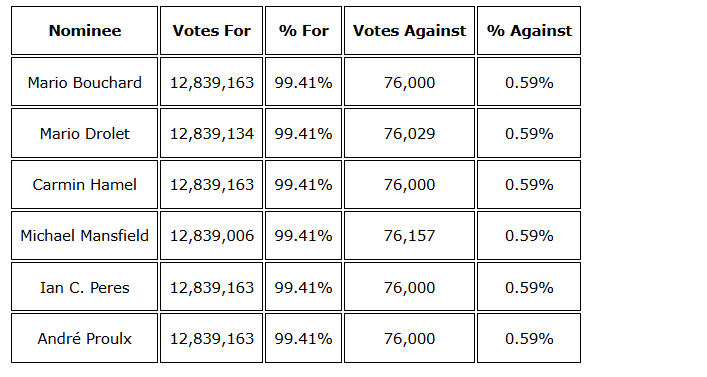The width and height of the screenshot is (707, 377).
Task: Click Carmin Hamel's 12,839,163 votes cell
Action: coord(211,184)
